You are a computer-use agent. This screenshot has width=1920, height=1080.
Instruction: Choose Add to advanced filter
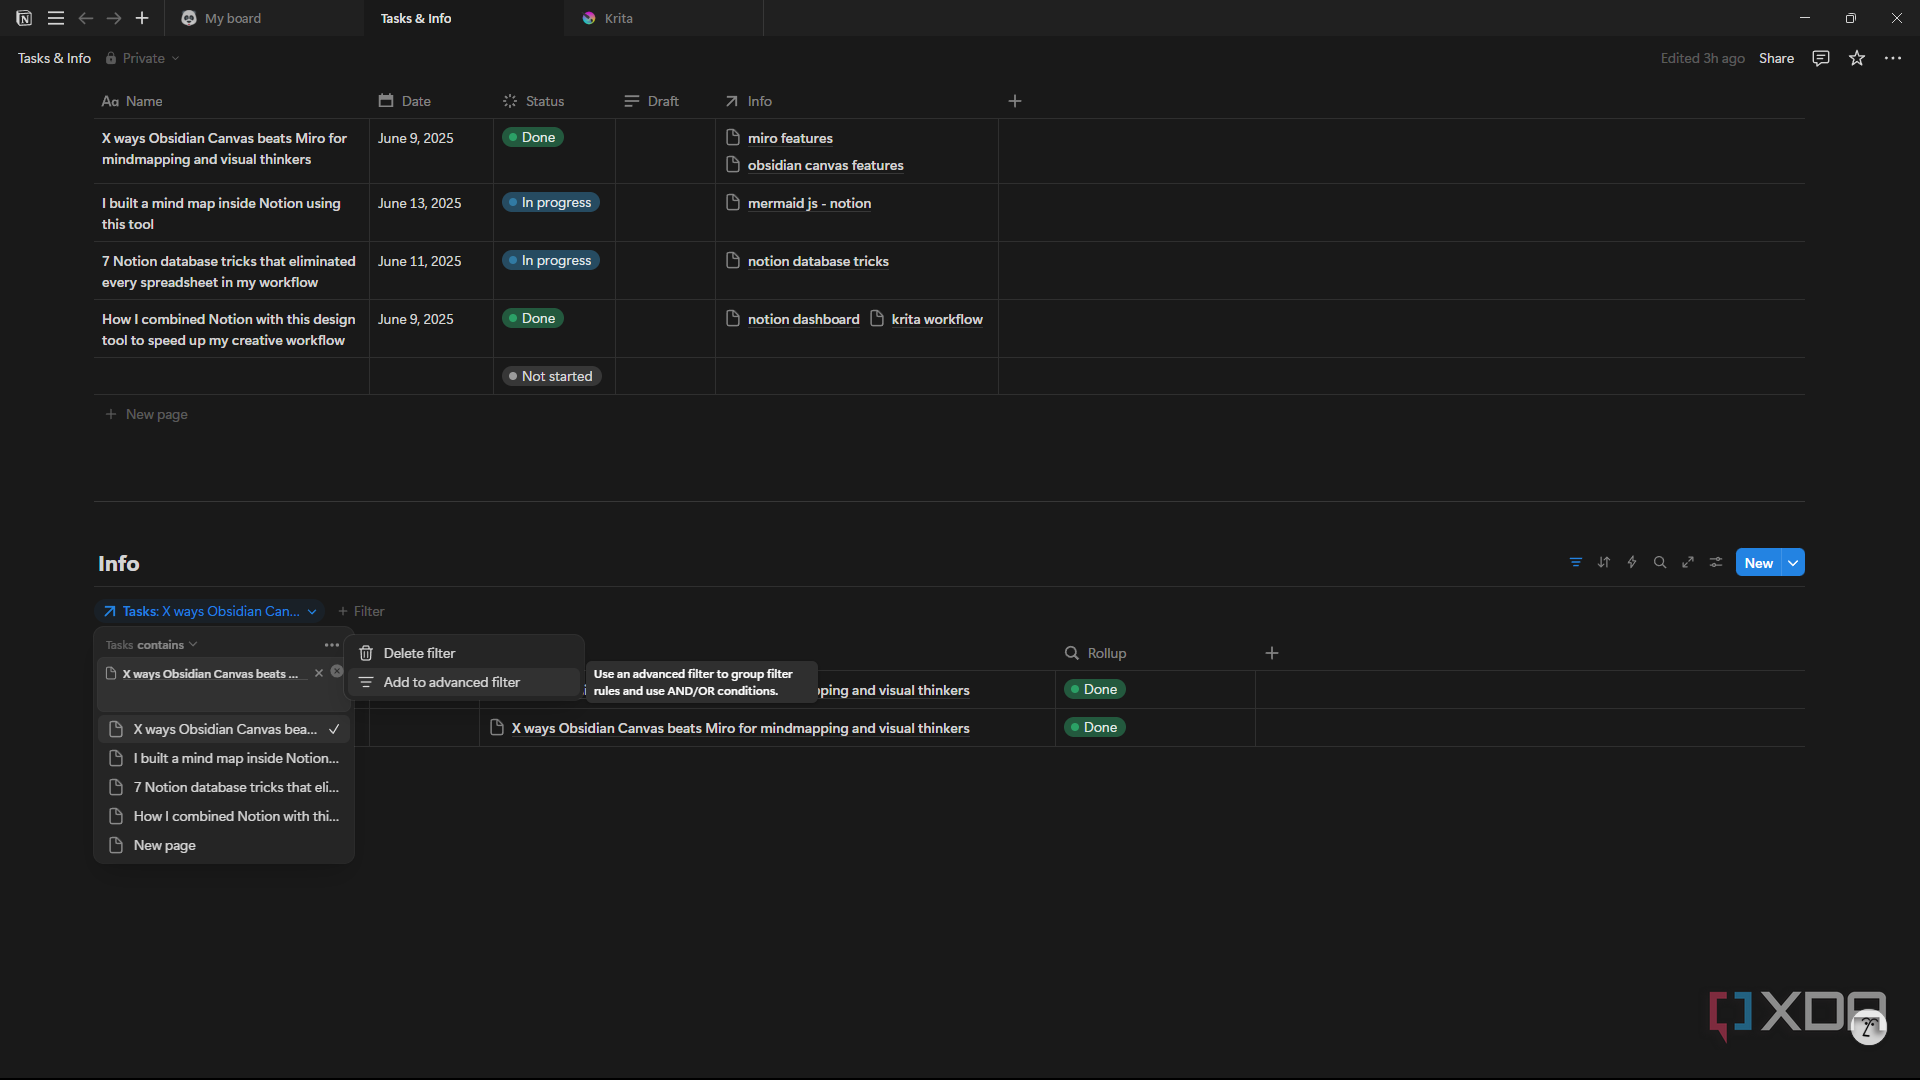[464, 682]
